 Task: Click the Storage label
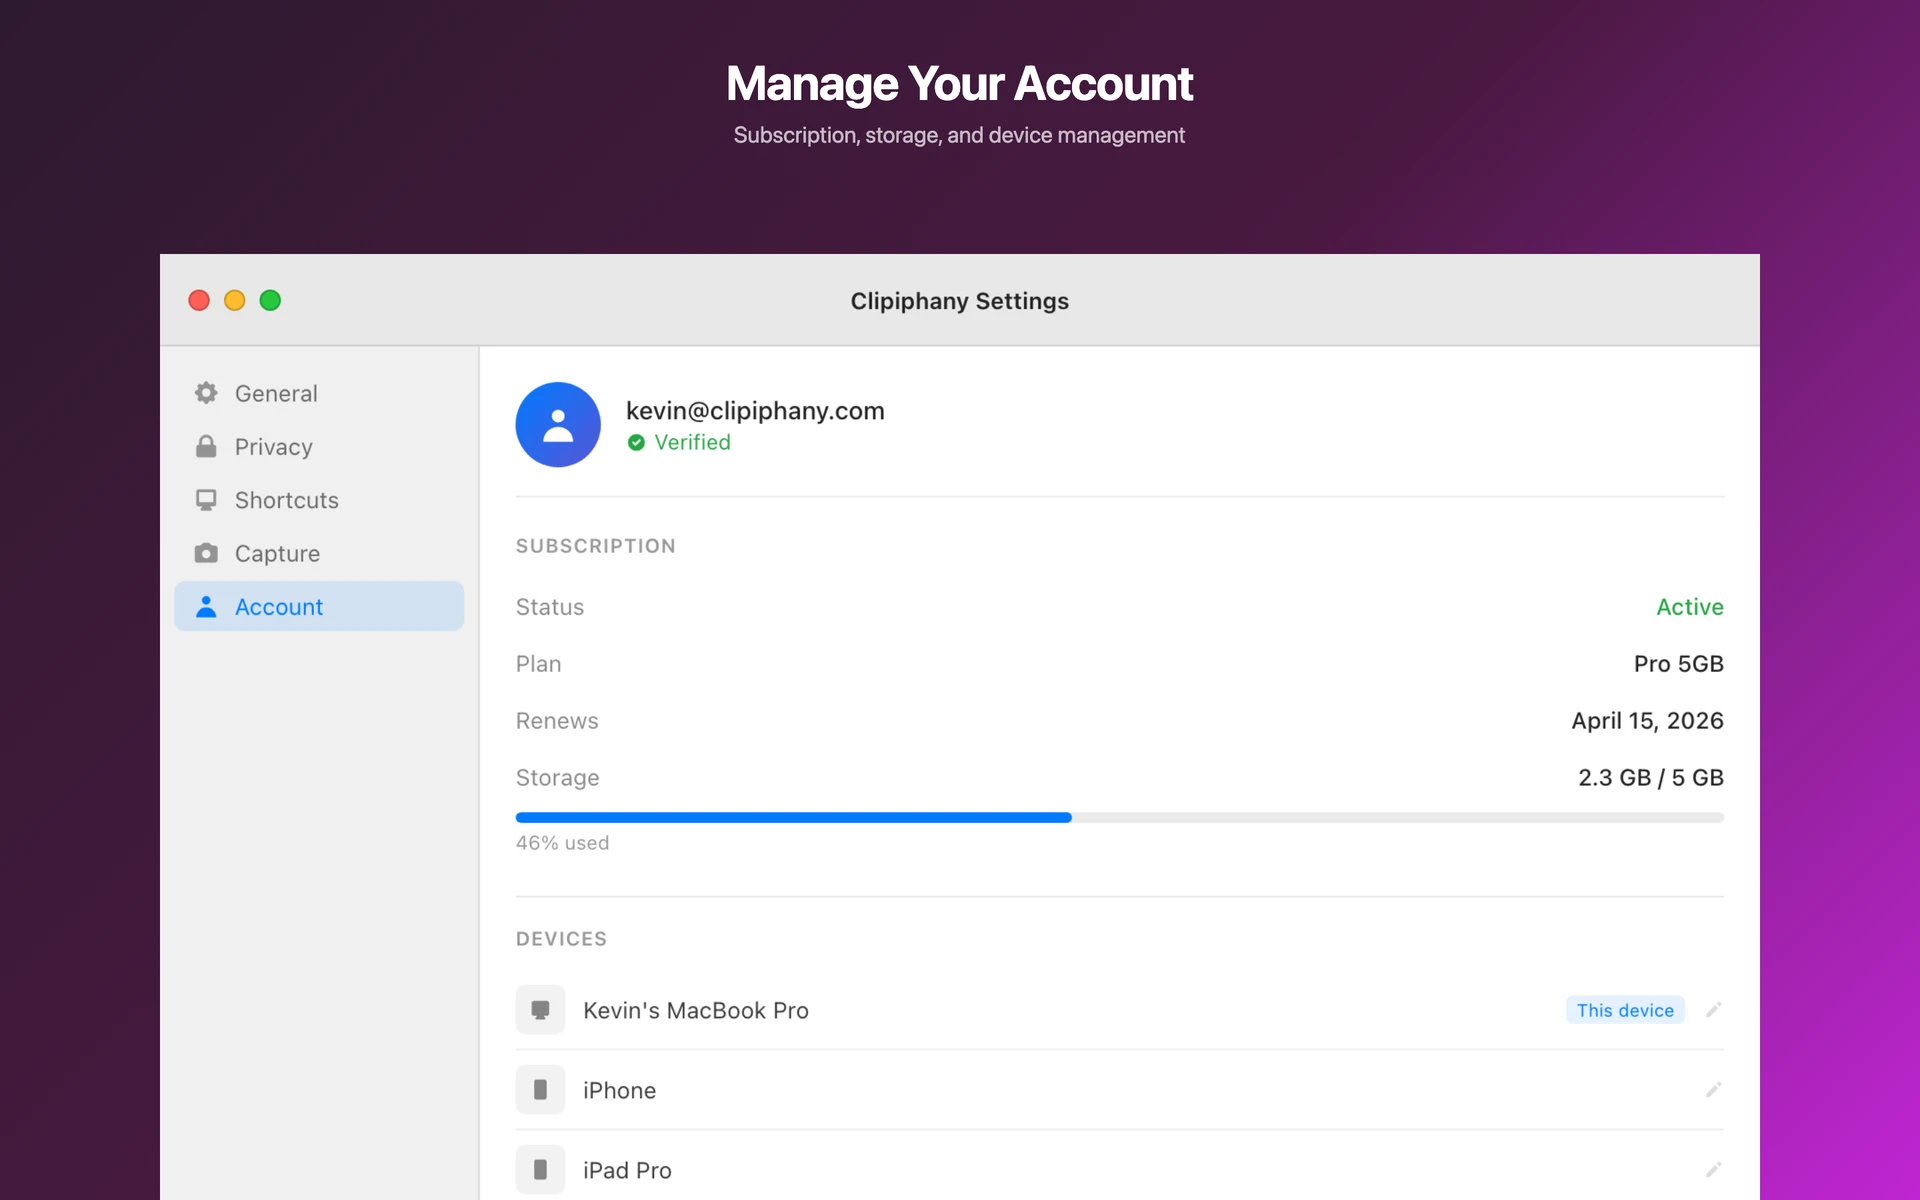(557, 778)
